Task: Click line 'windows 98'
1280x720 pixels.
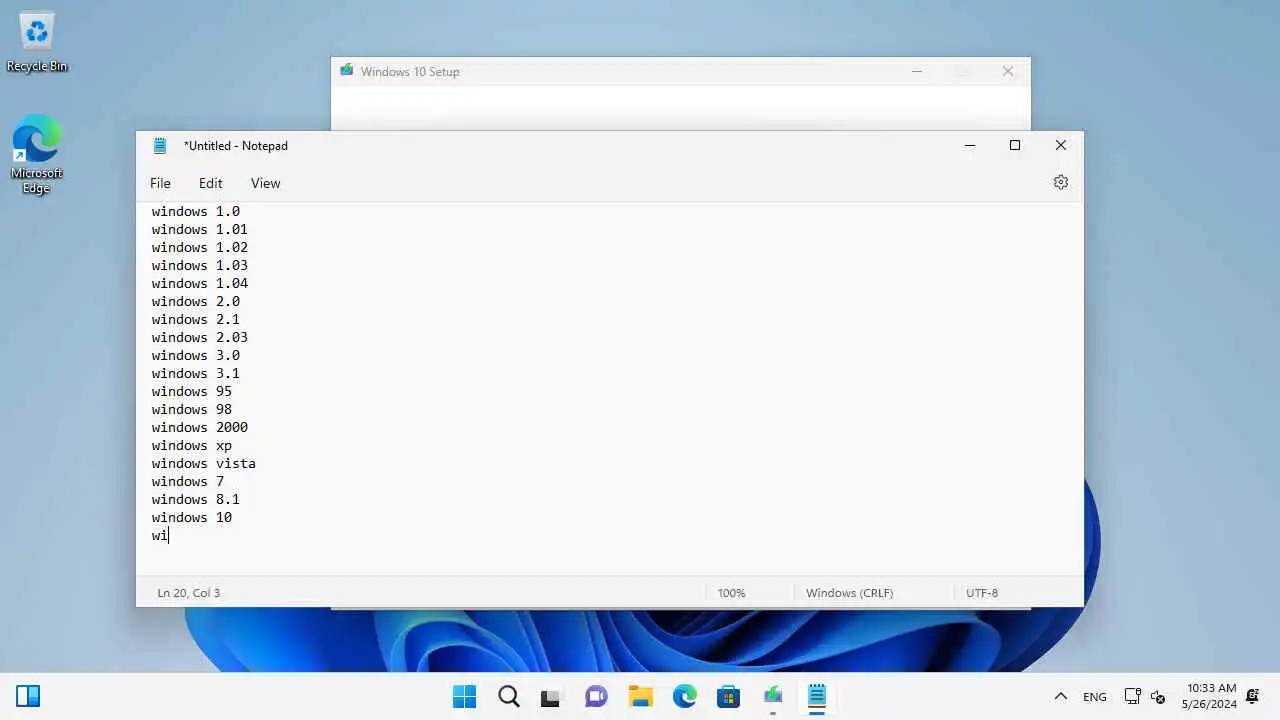Action: tap(192, 409)
